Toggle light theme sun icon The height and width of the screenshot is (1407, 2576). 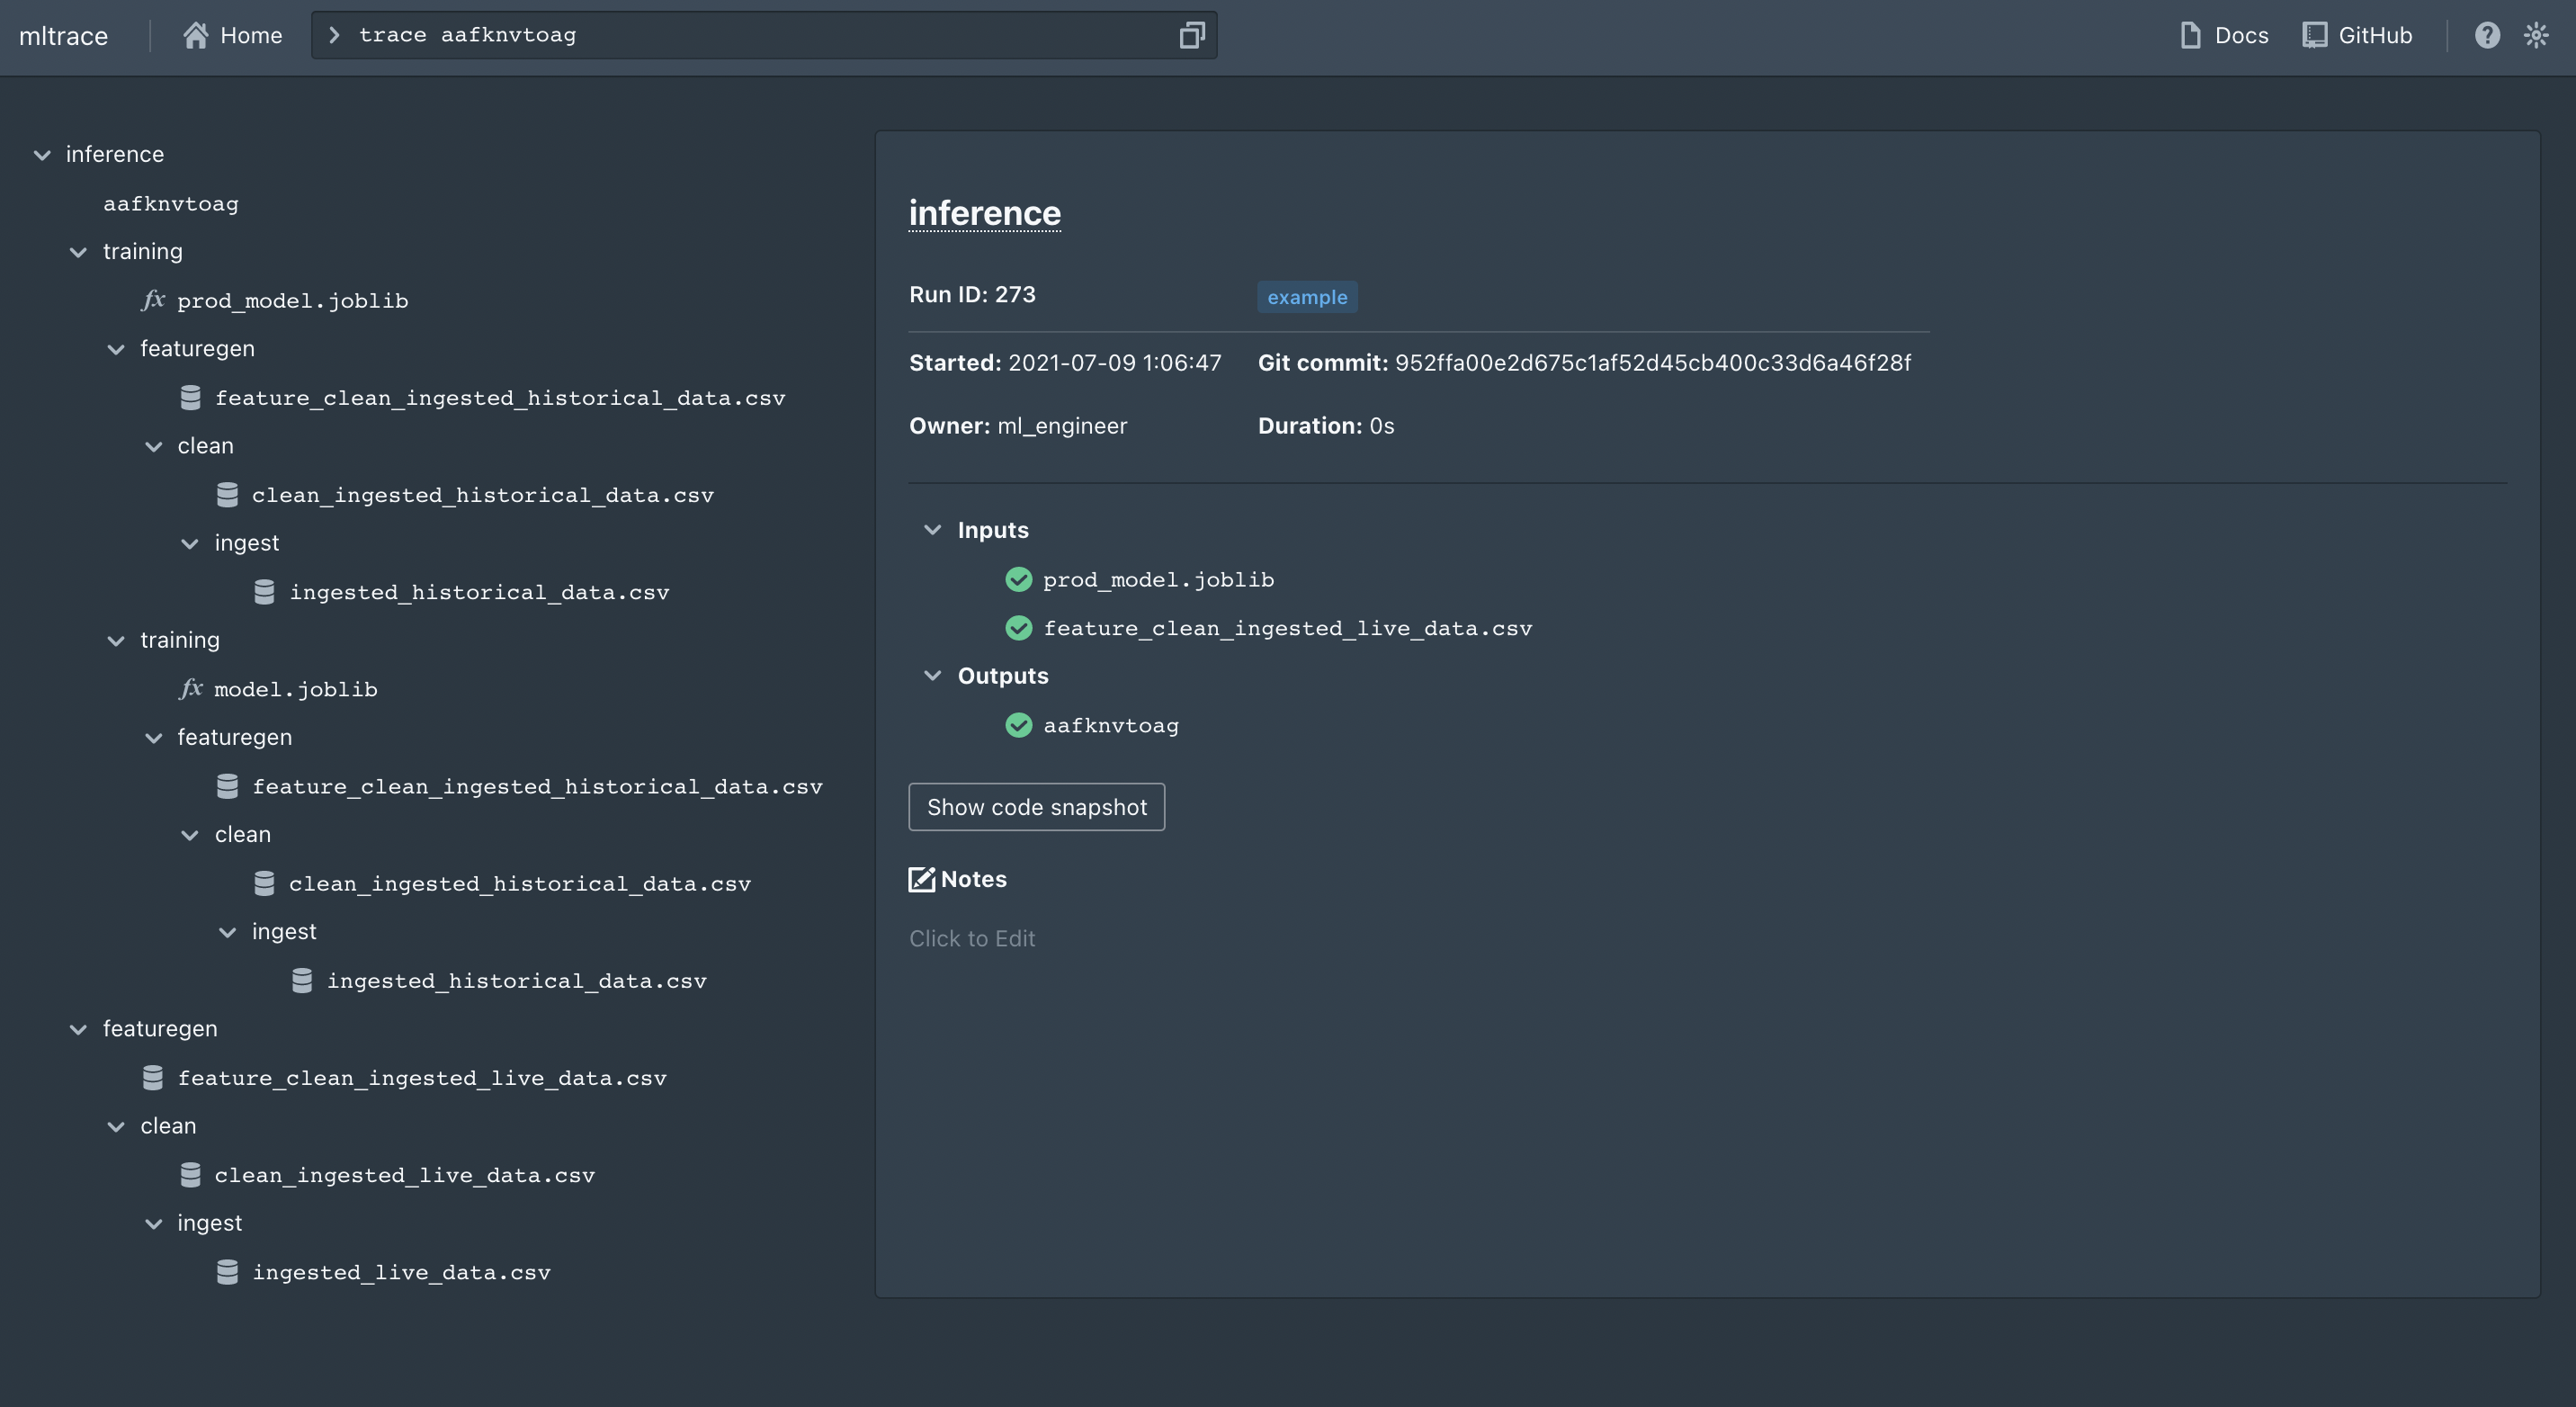pos(2536,36)
